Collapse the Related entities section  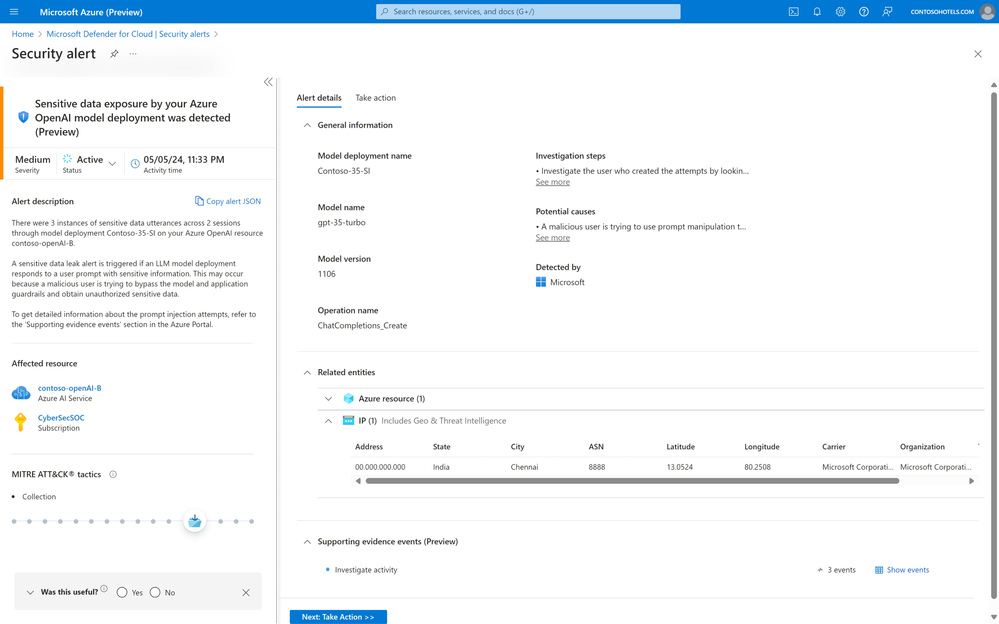click(x=307, y=372)
